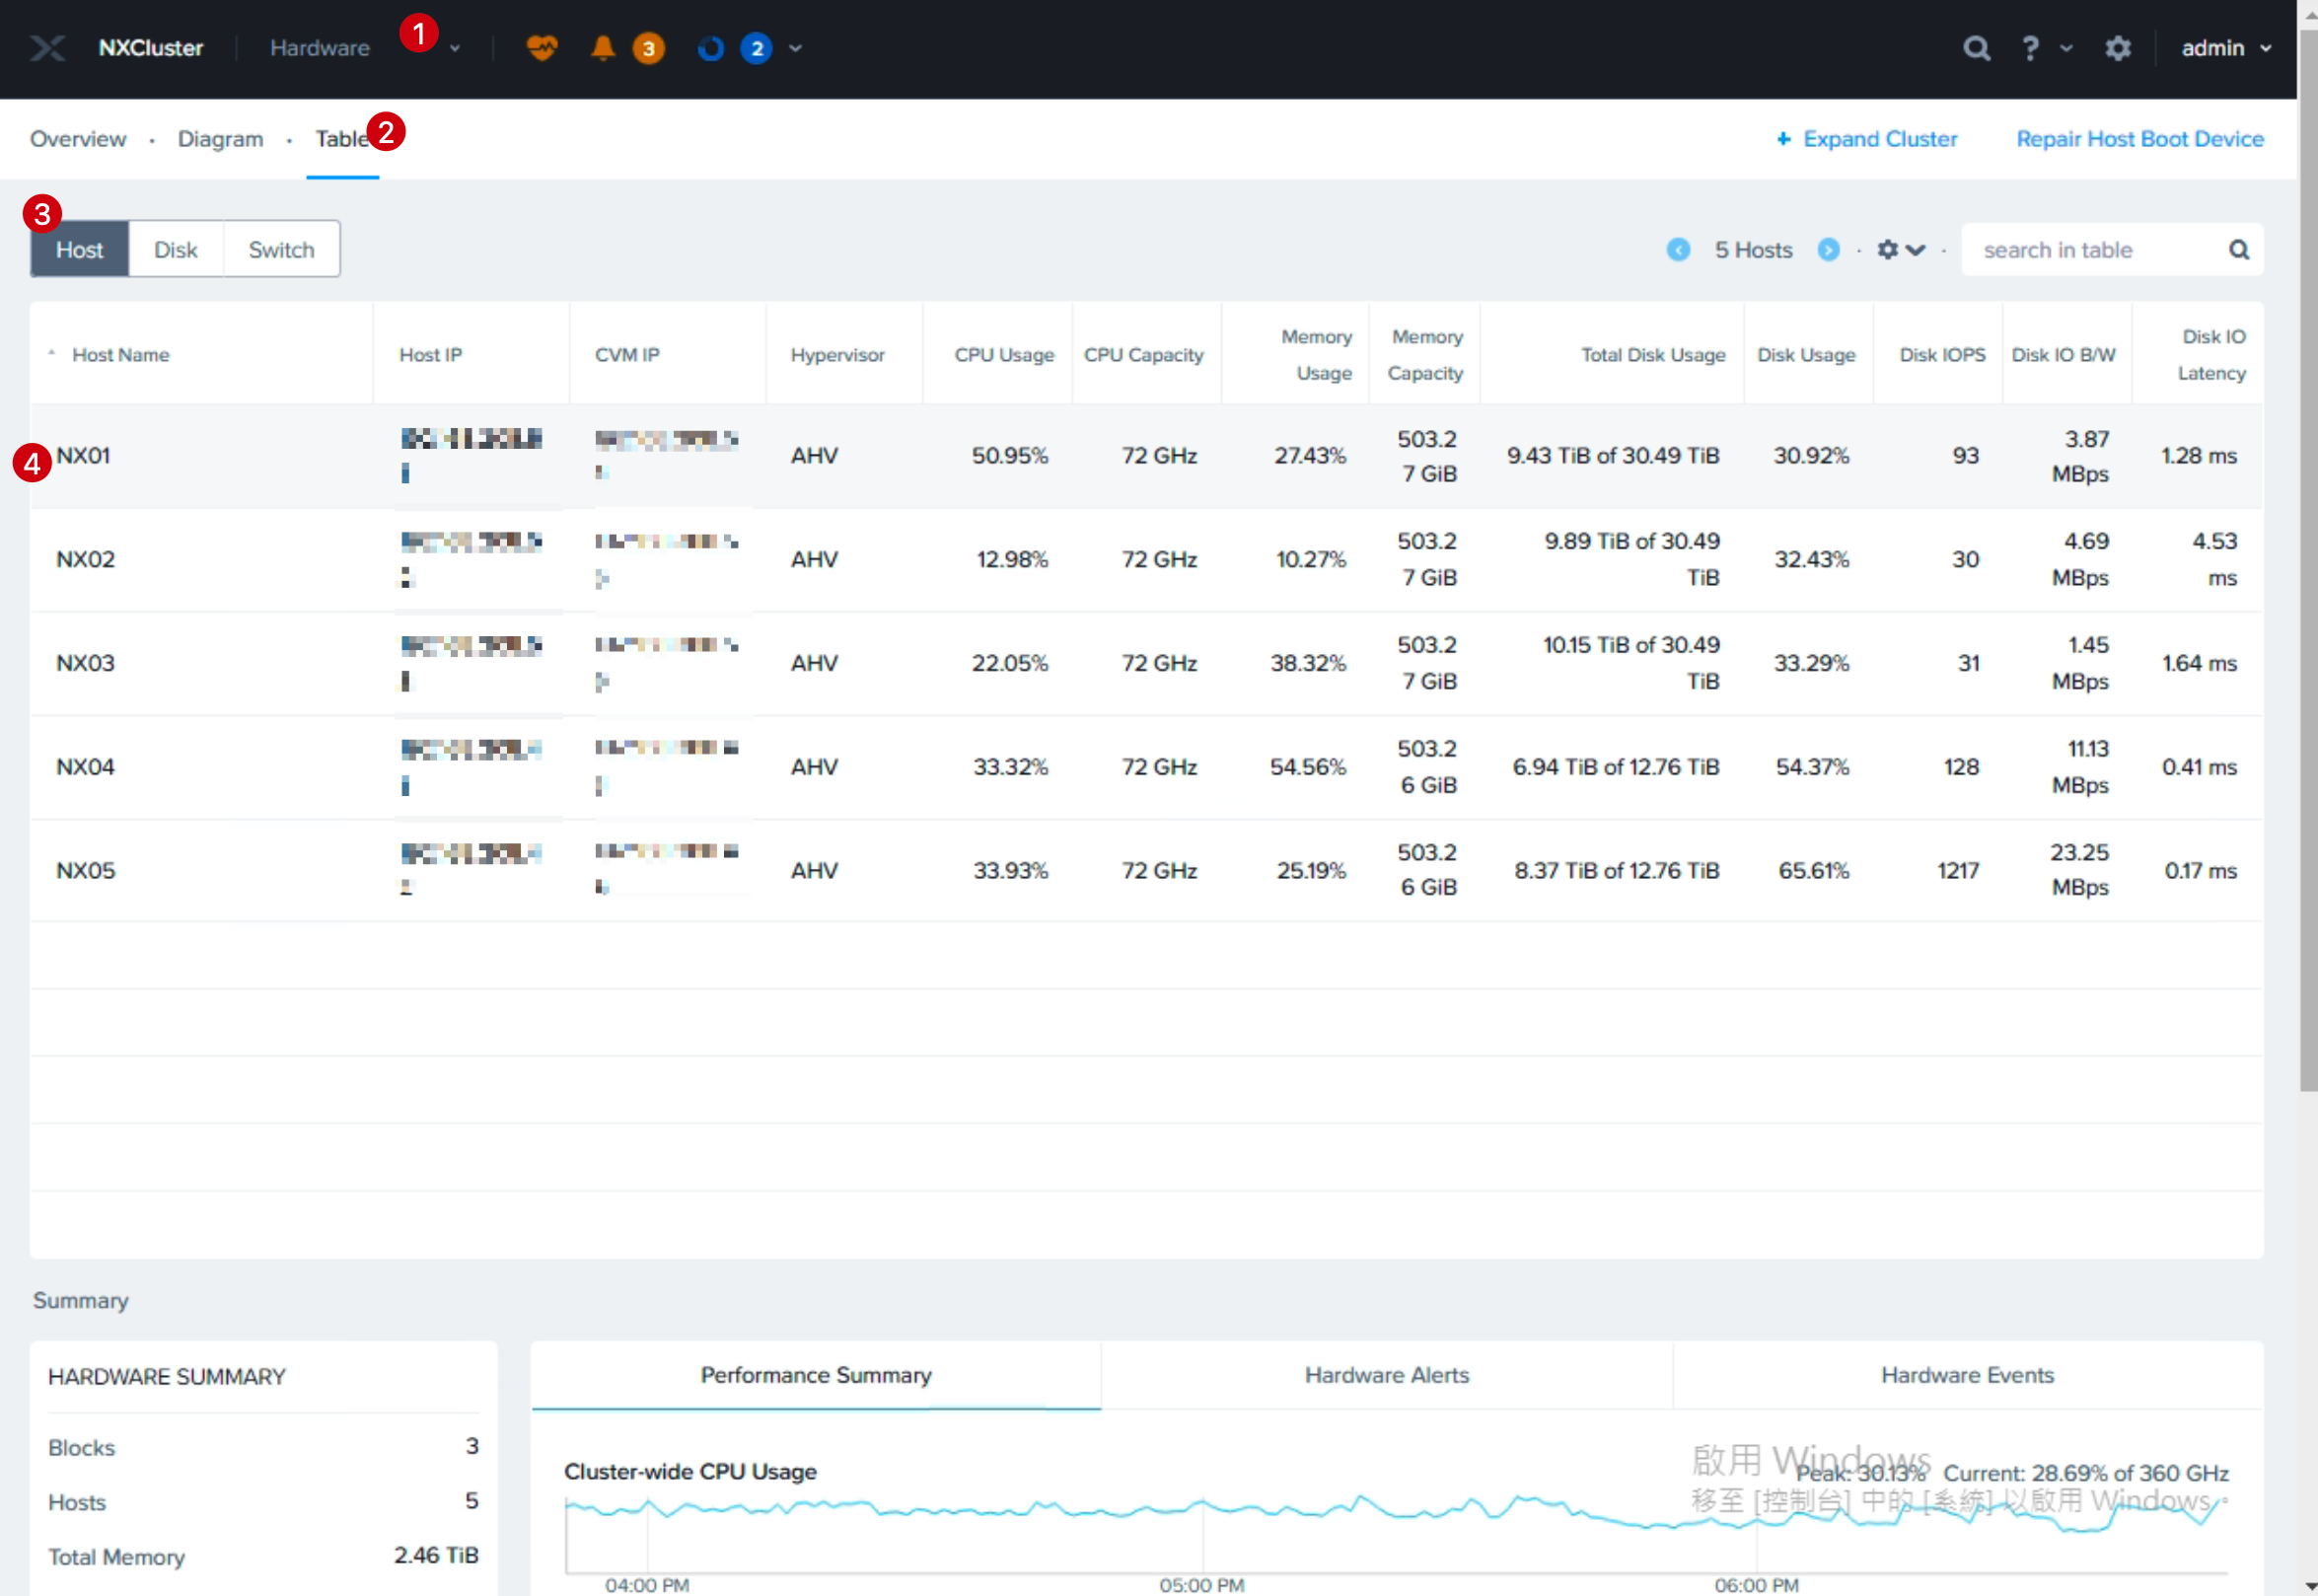Open the admin user dropdown
The image size is (2318, 1596).
click(2226, 48)
